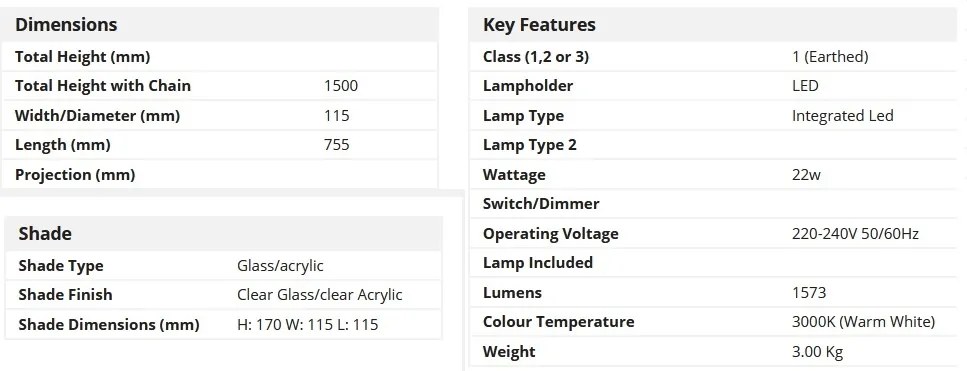967x371 pixels.
Task: Select the Projection (mm) row
Action: [220, 174]
